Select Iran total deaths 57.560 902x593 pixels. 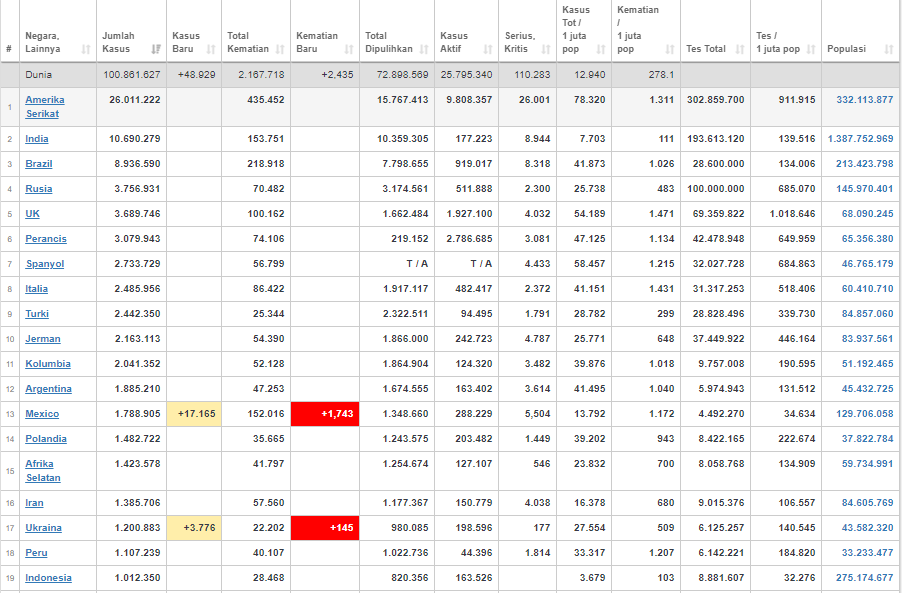269,503
